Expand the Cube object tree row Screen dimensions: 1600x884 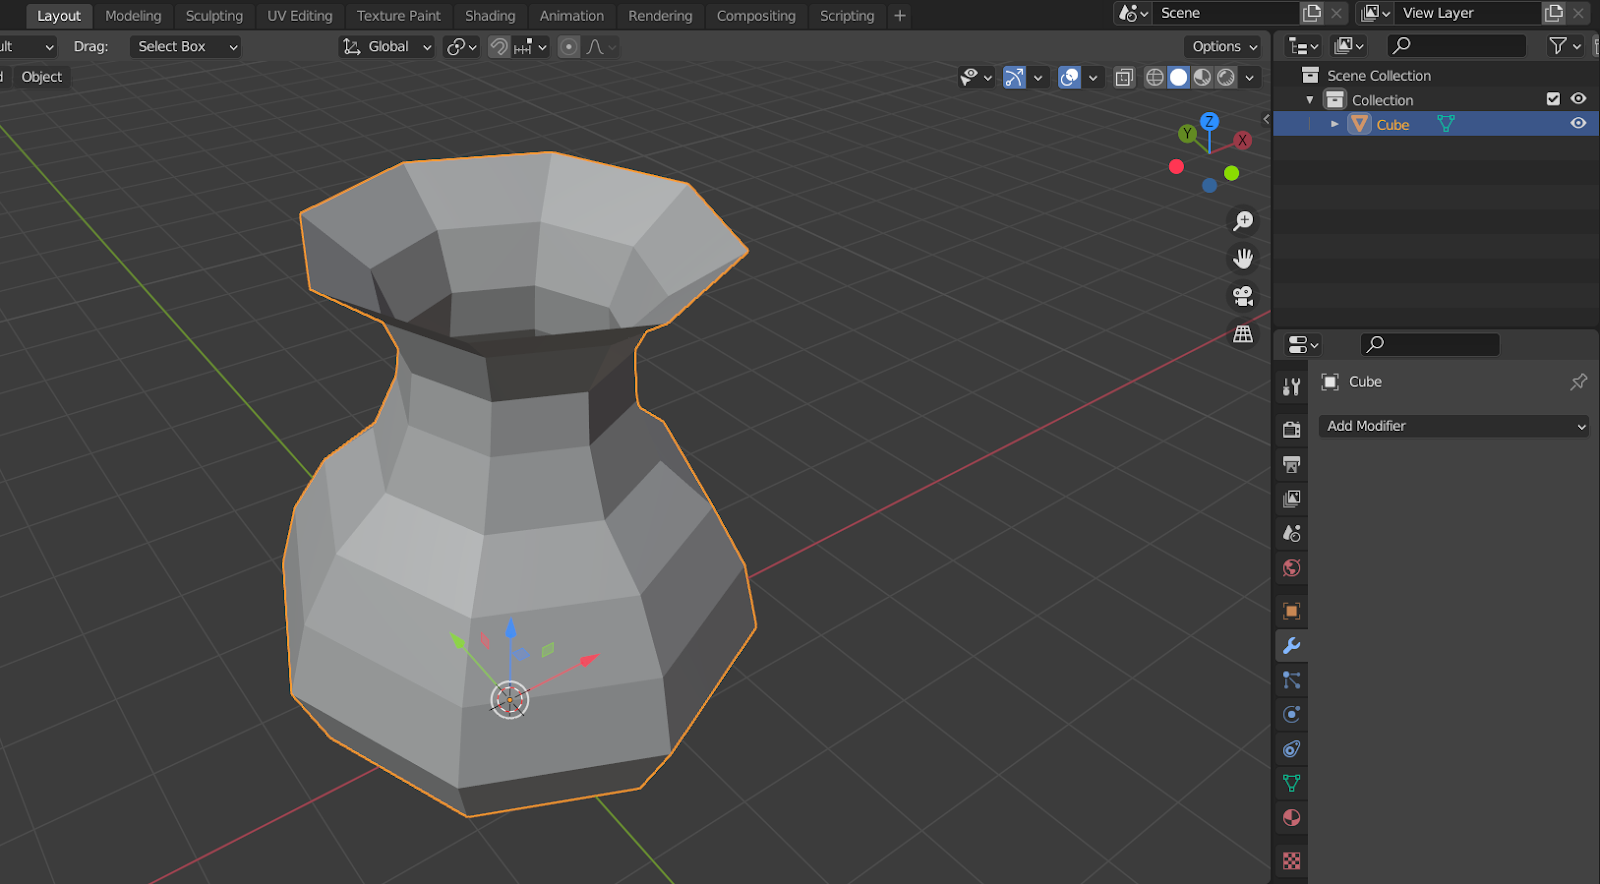tap(1334, 124)
